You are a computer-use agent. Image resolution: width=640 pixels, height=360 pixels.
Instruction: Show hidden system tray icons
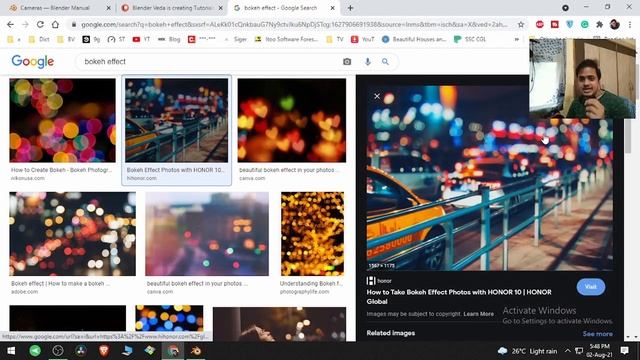coord(567,351)
